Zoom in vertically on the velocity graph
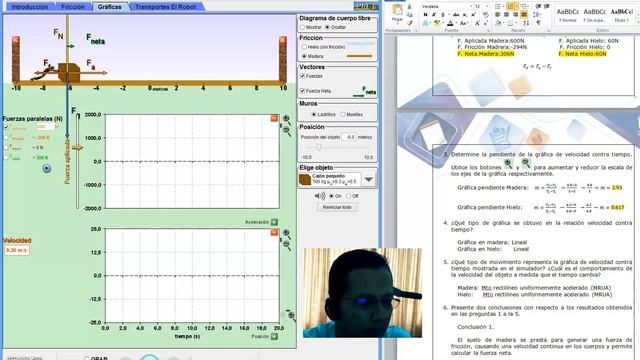This screenshot has height=360, width=640. [287, 233]
